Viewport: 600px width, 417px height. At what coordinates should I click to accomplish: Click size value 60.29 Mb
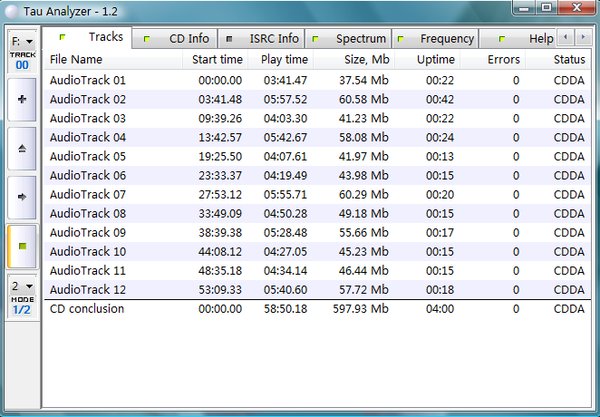[364, 195]
